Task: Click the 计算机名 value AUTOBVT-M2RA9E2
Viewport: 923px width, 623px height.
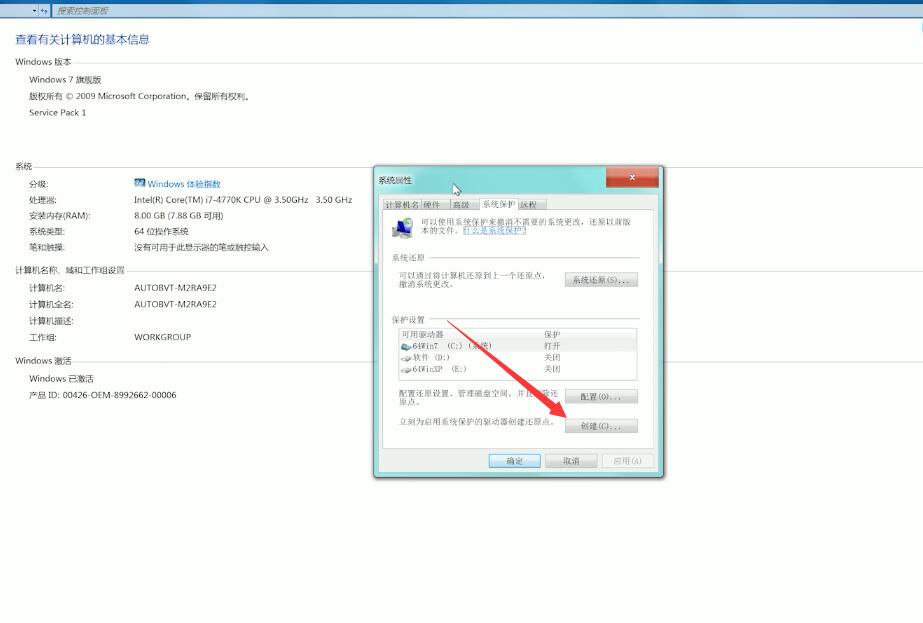Action: 175,288
